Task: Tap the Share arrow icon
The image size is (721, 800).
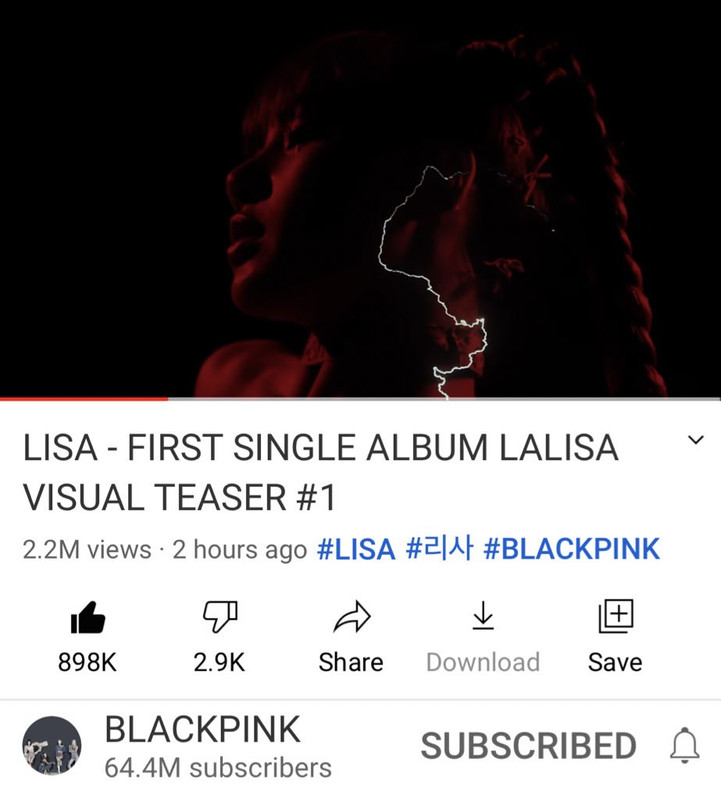Action: pyautogui.click(x=352, y=616)
